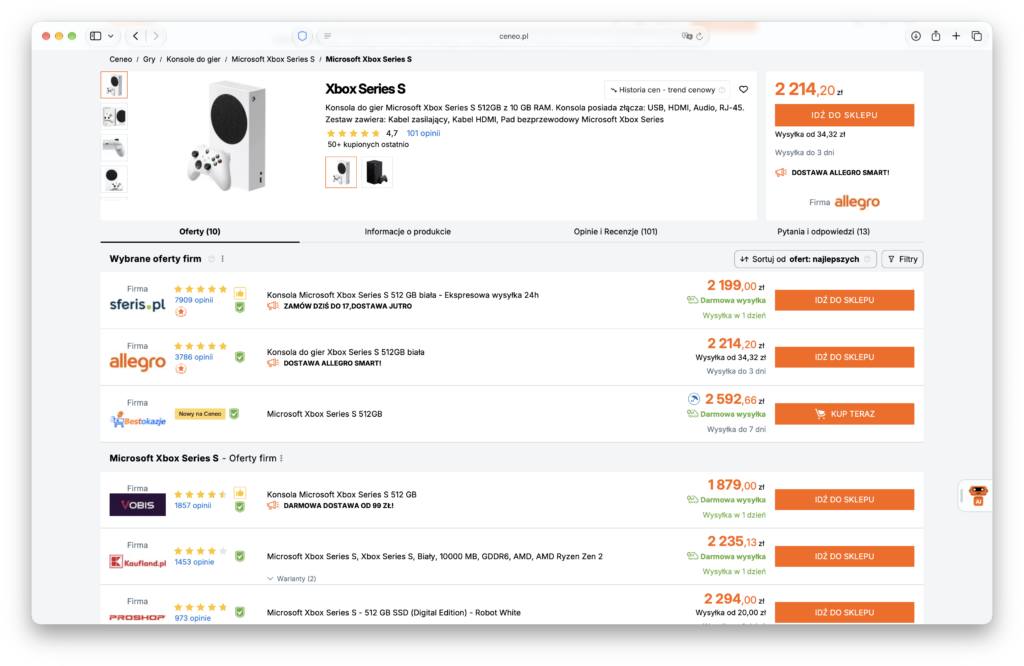Go to sferis.pl shop offer button
Viewport: 1024px width, 666px height.
(844, 300)
